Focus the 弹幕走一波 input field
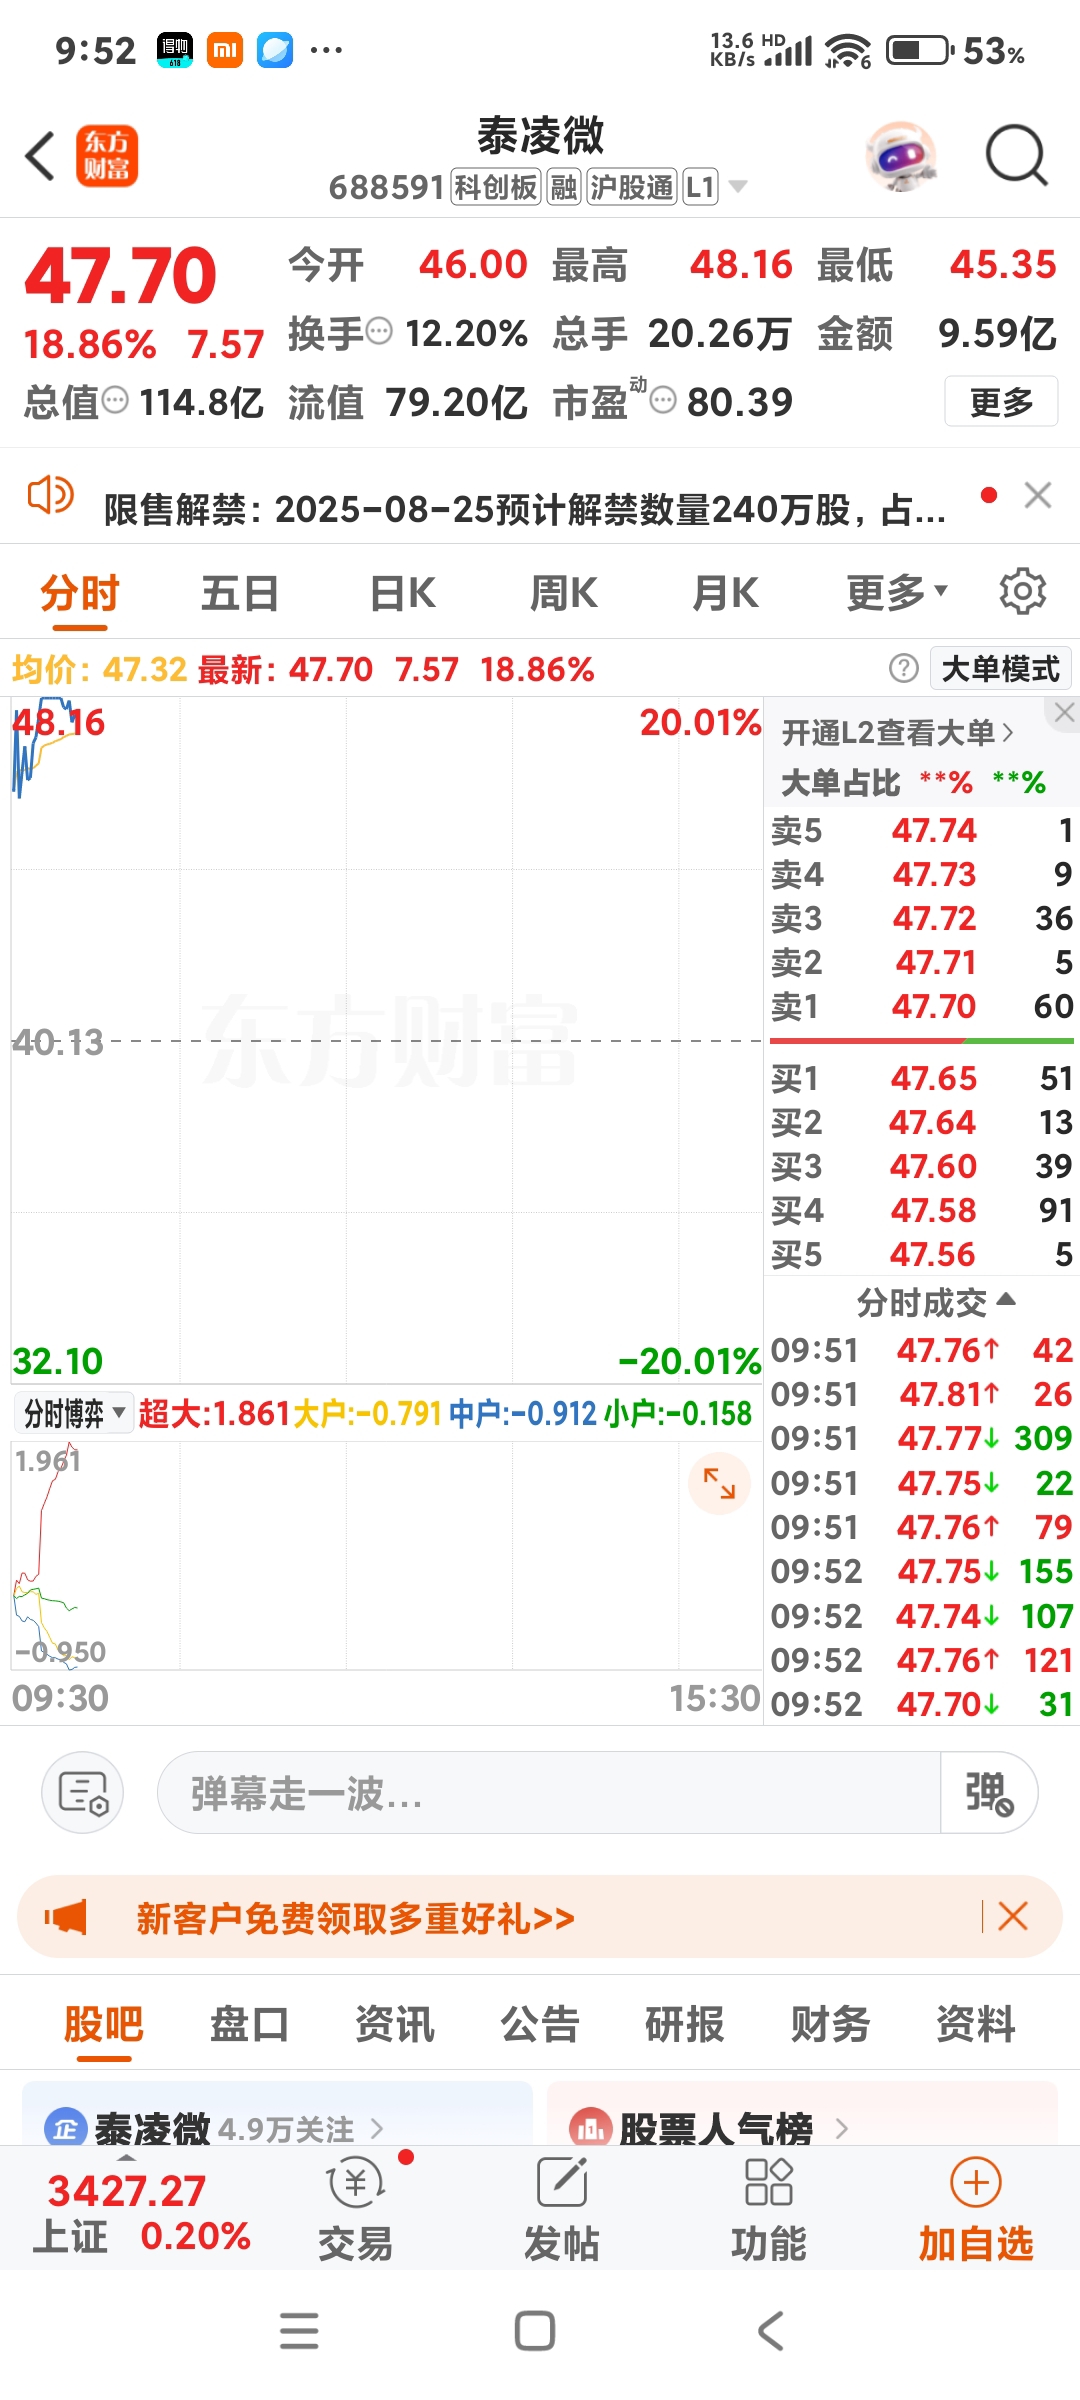The image size is (1080, 2400). click(x=549, y=1792)
